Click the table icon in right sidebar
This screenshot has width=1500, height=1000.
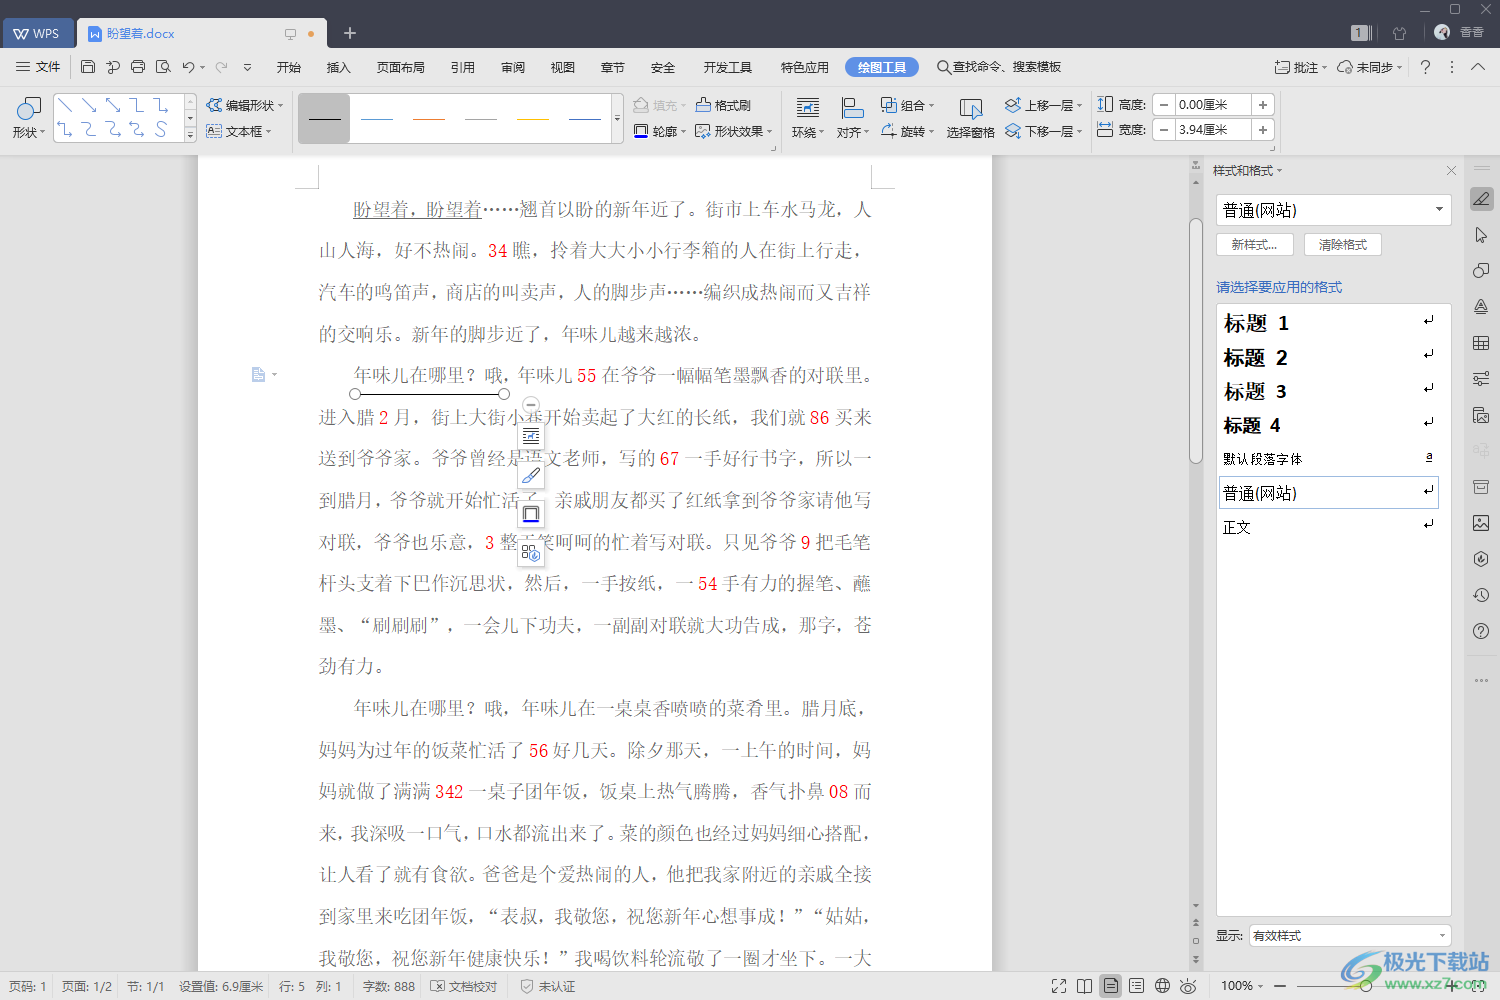(x=1481, y=343)
